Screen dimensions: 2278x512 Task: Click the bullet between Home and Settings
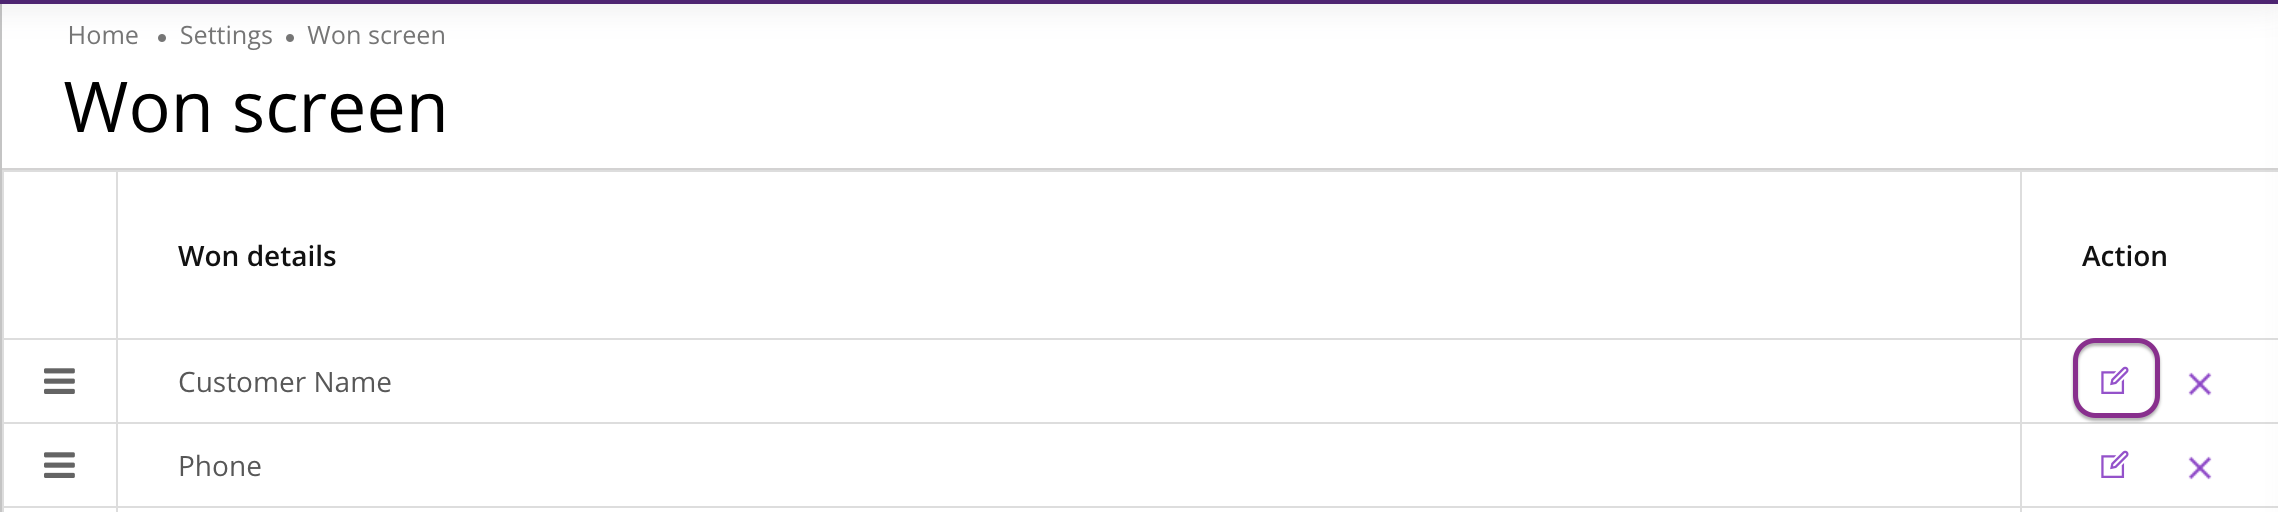point(161,38)
